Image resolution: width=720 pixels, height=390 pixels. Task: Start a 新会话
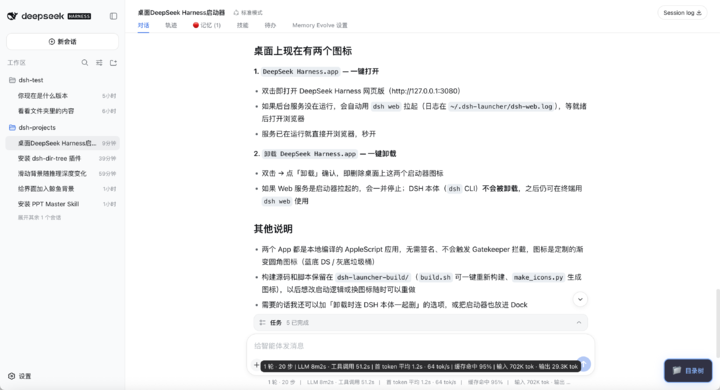[x=62, y=41]
